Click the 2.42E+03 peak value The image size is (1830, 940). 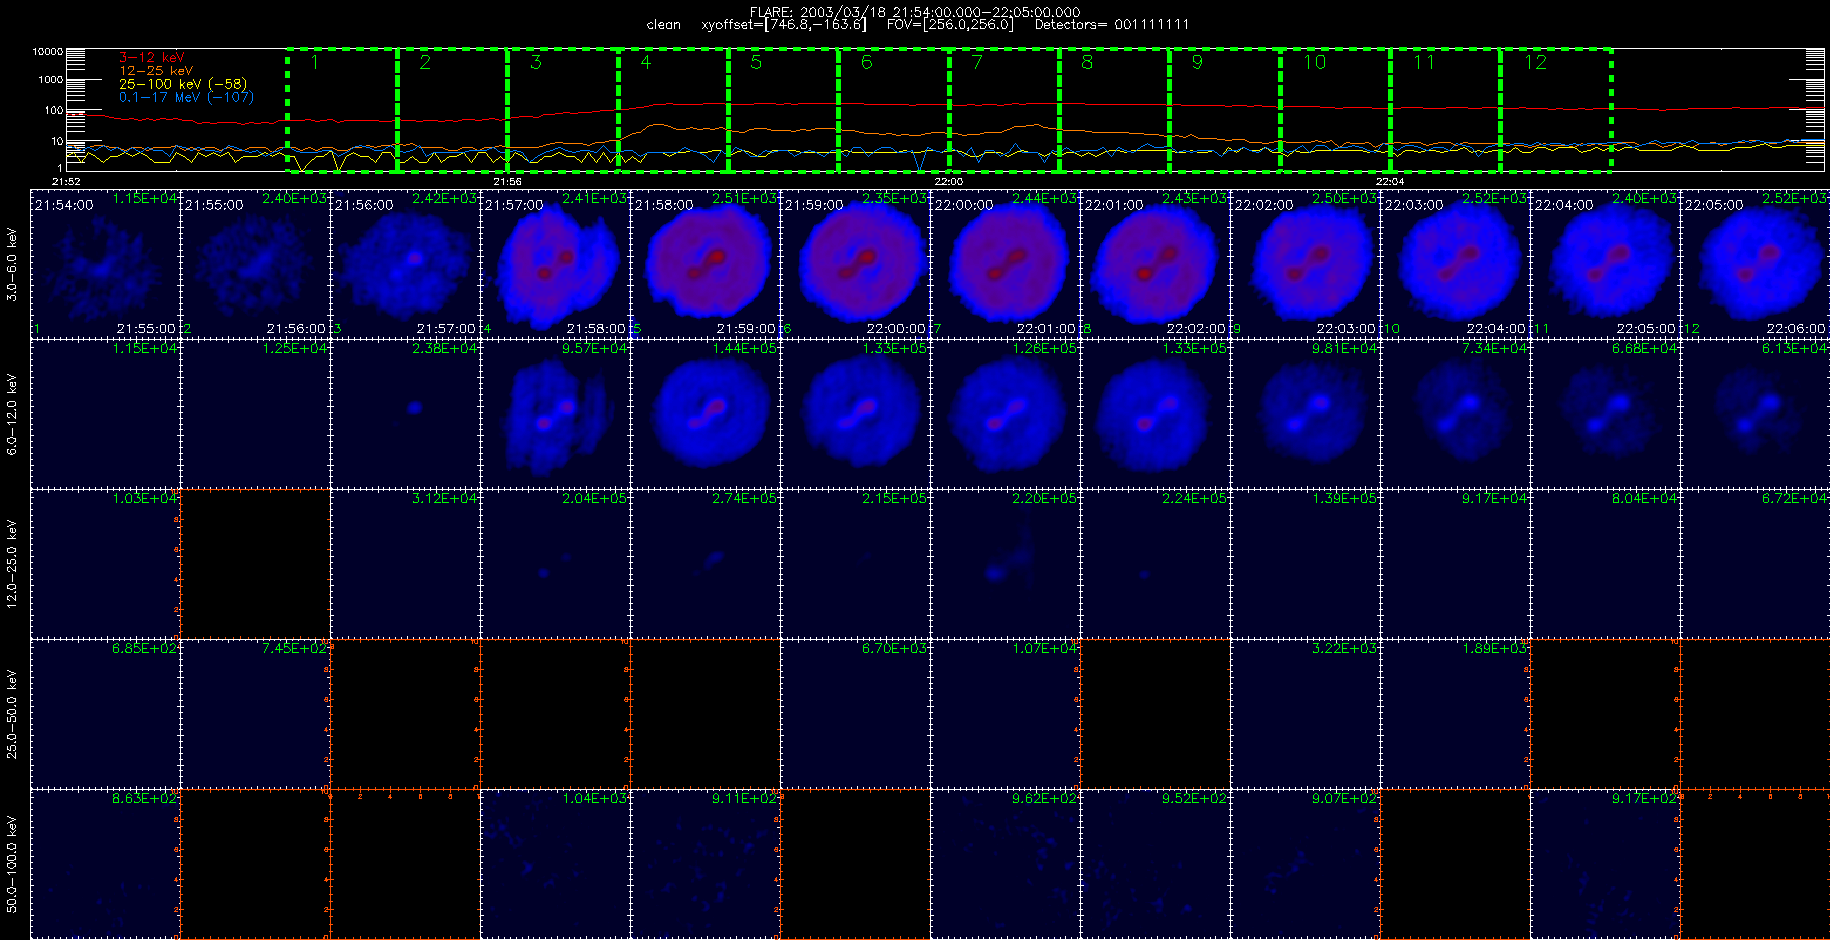coord(445,199)
